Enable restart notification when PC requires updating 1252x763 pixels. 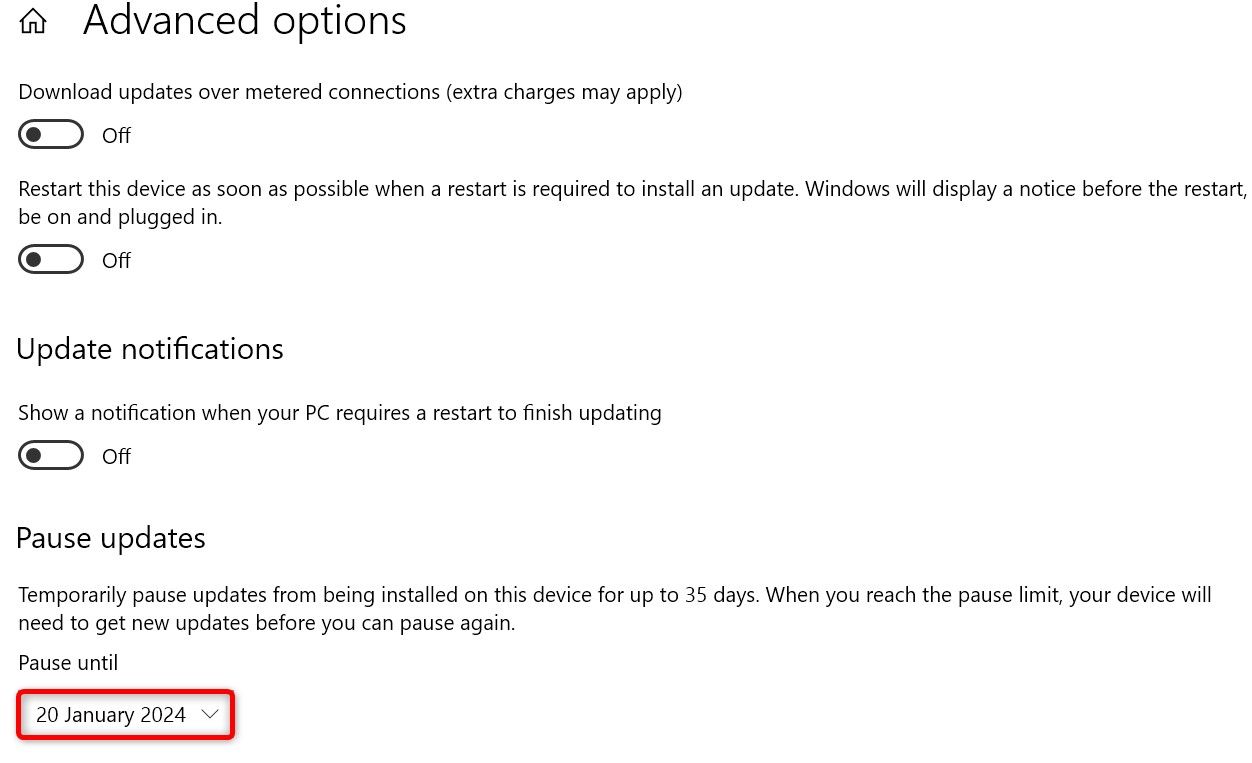click(51, 455)
